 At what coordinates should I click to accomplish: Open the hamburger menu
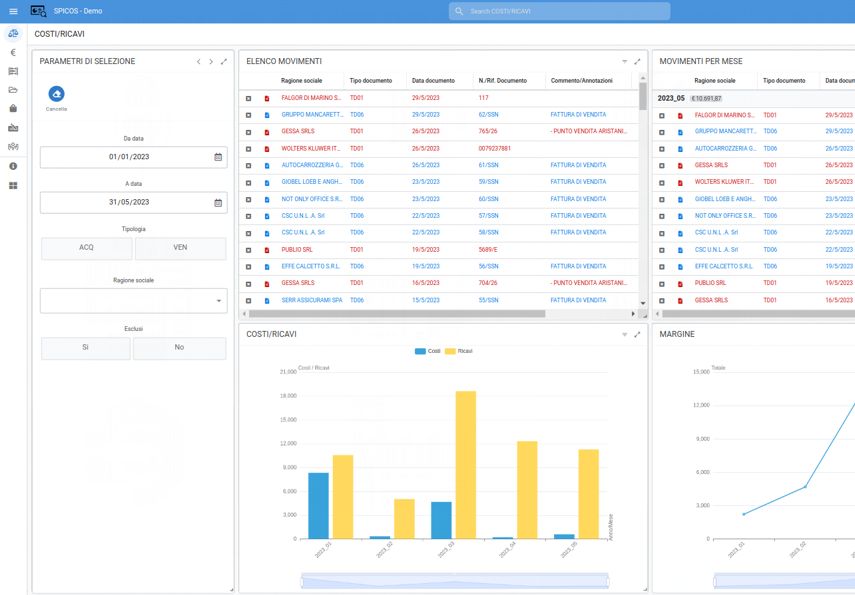(x=13, y=11)
